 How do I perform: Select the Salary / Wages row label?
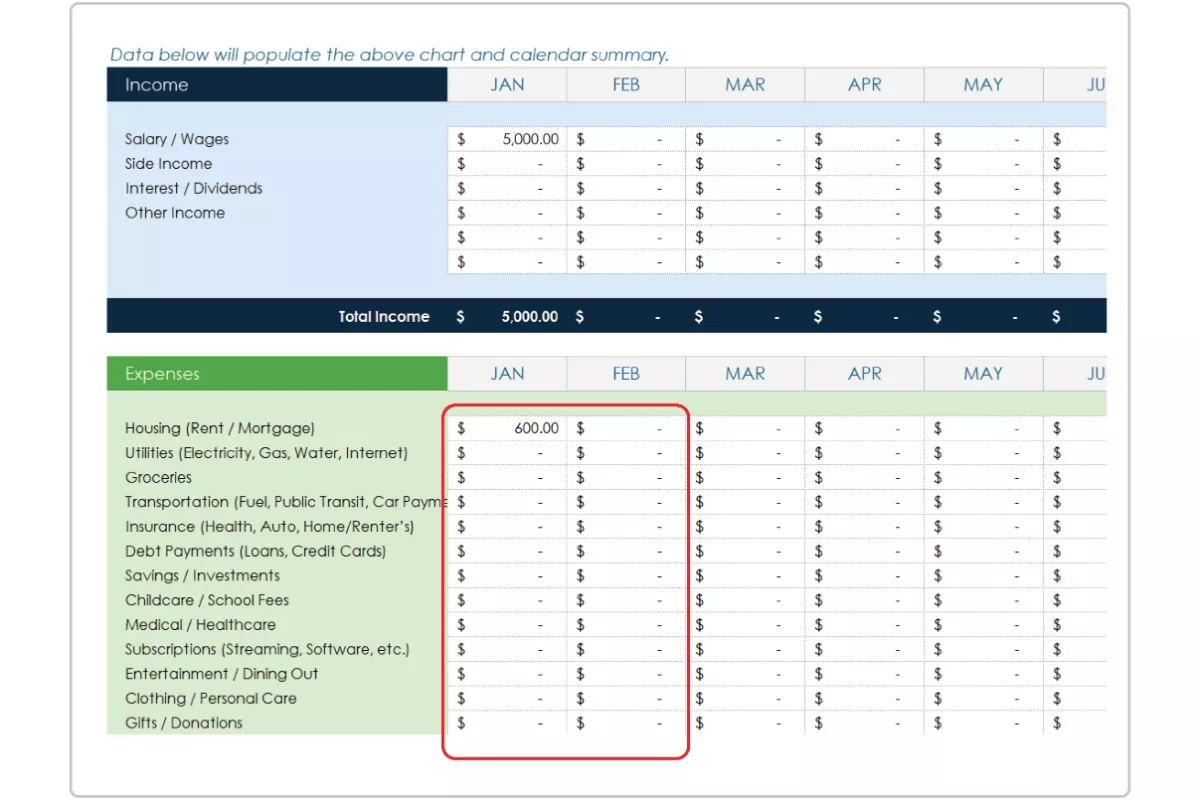[175, 139]
